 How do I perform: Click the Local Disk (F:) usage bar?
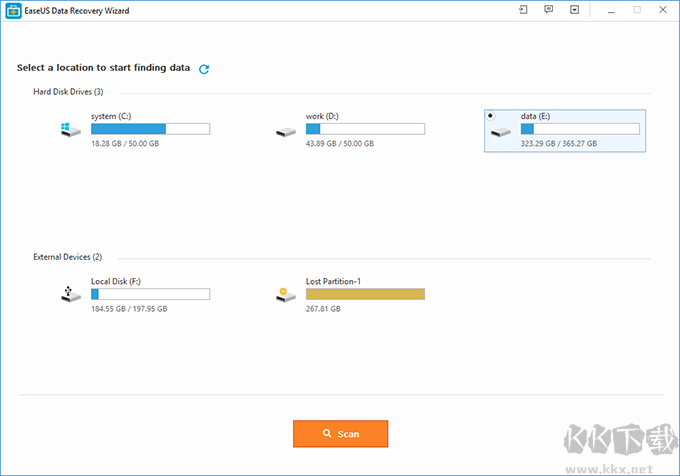pyautogui.click(x=150, y=294)
